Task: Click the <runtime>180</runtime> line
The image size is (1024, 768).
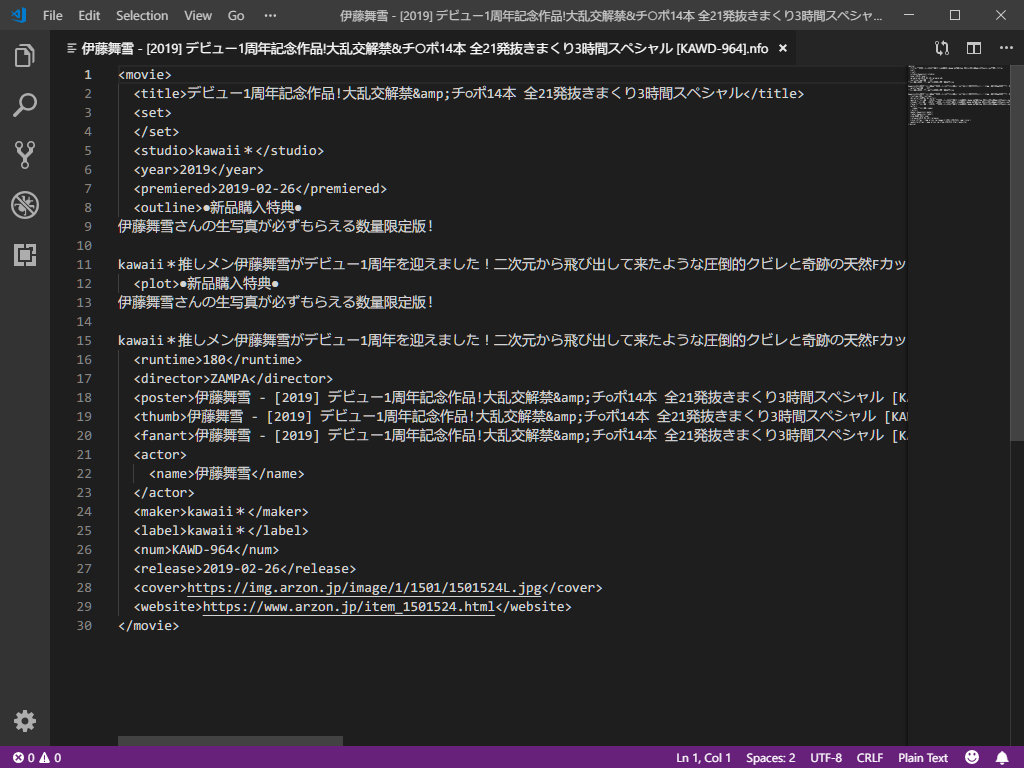Action: coord(218,360)
